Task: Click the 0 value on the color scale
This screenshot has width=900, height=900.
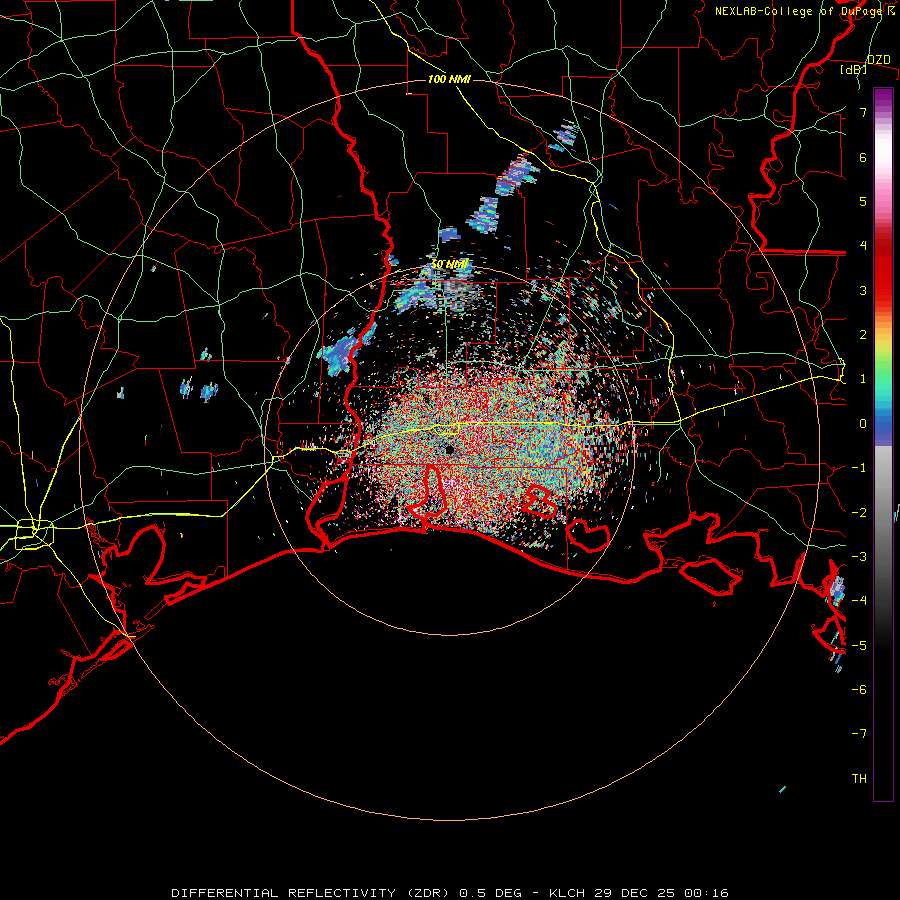Action: (863, 424)
